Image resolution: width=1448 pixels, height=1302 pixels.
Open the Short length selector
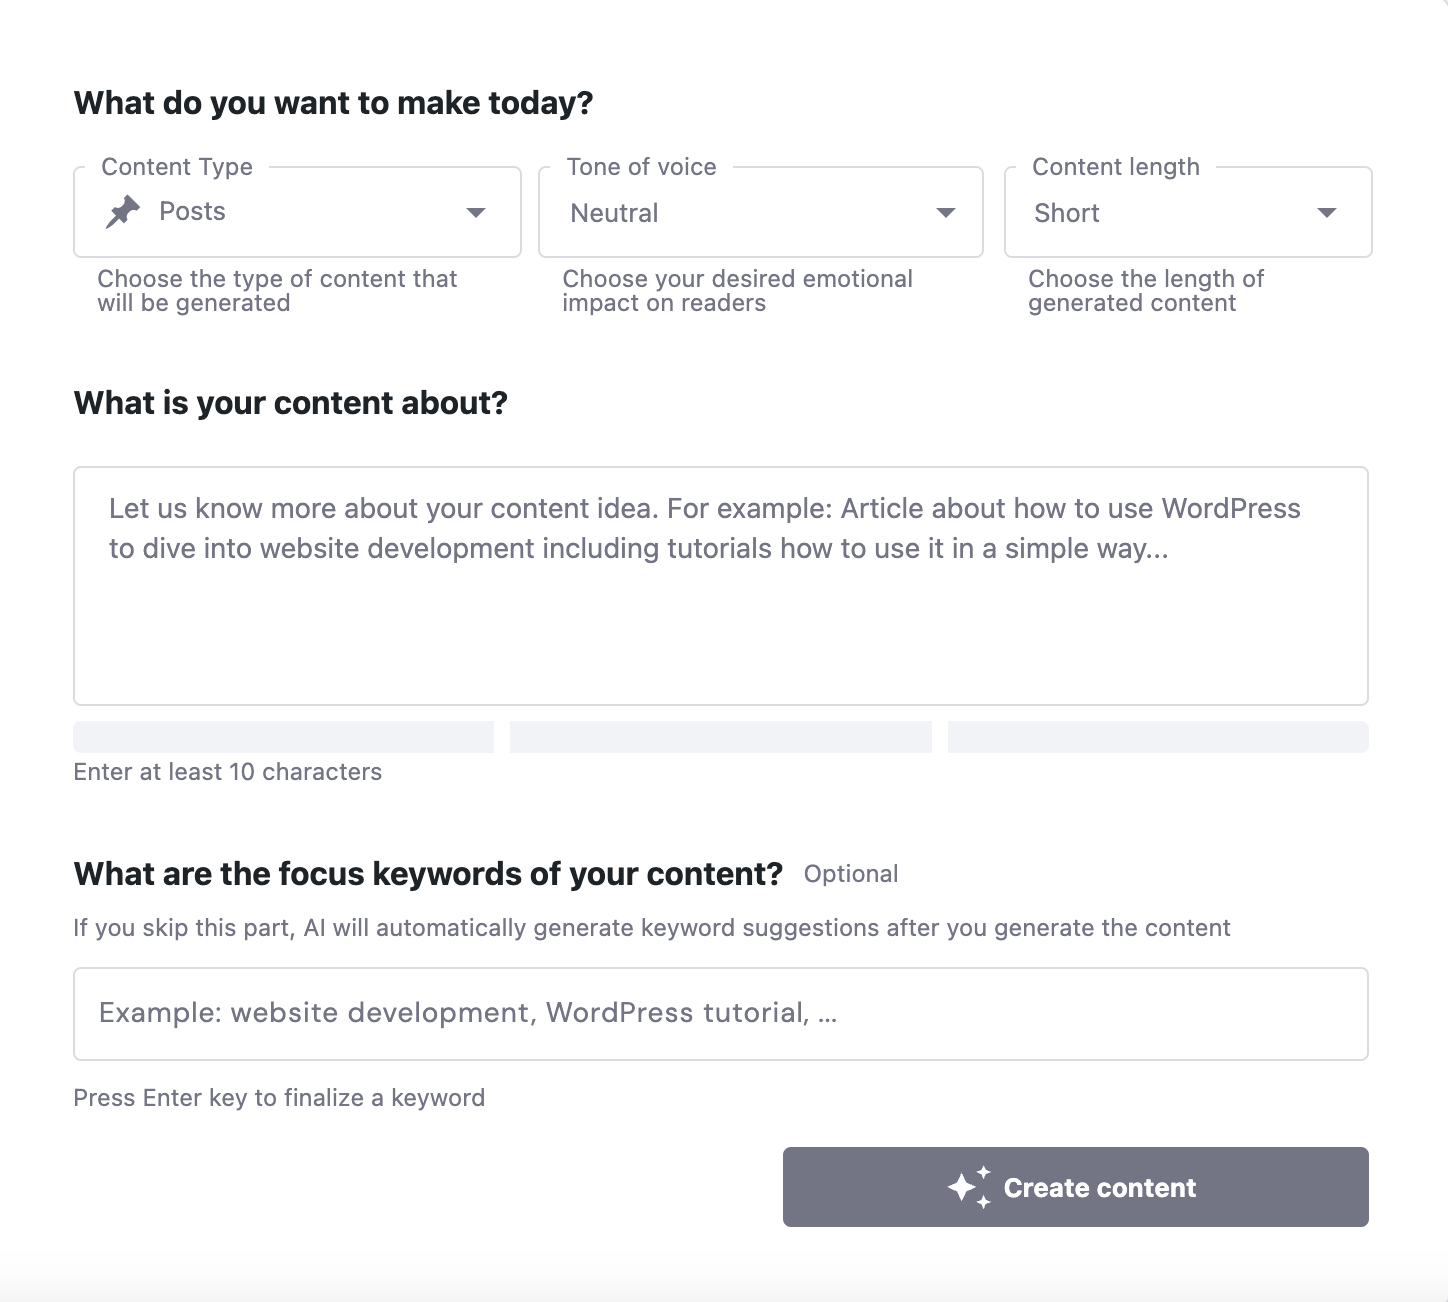[x=1186, y=212]
